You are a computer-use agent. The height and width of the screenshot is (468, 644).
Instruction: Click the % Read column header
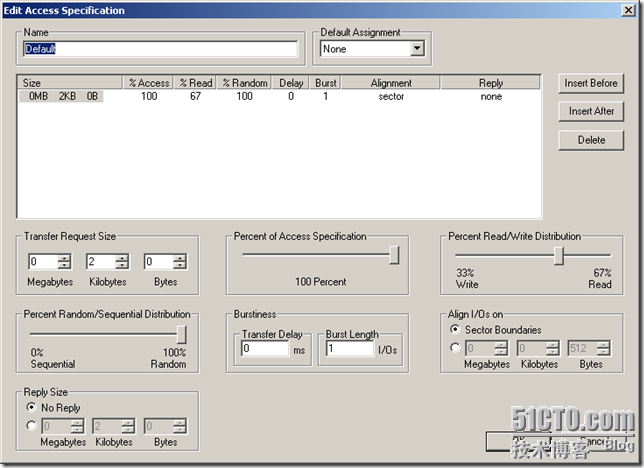pos(196,83)
